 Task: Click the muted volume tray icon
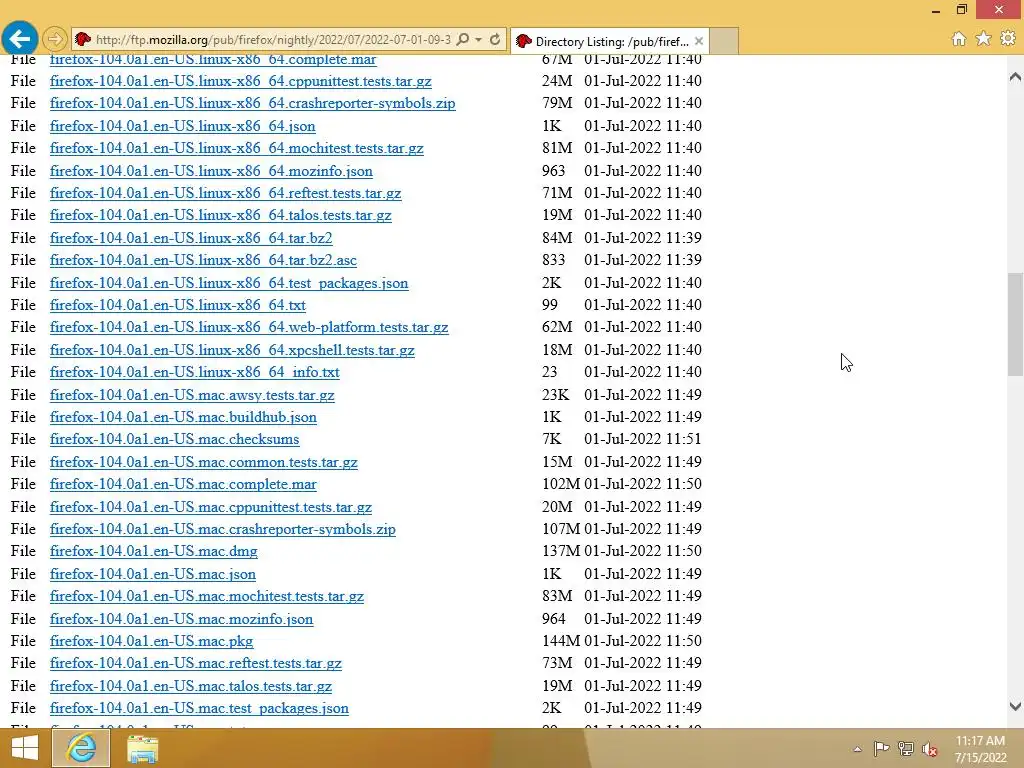[x=930, y=749]
